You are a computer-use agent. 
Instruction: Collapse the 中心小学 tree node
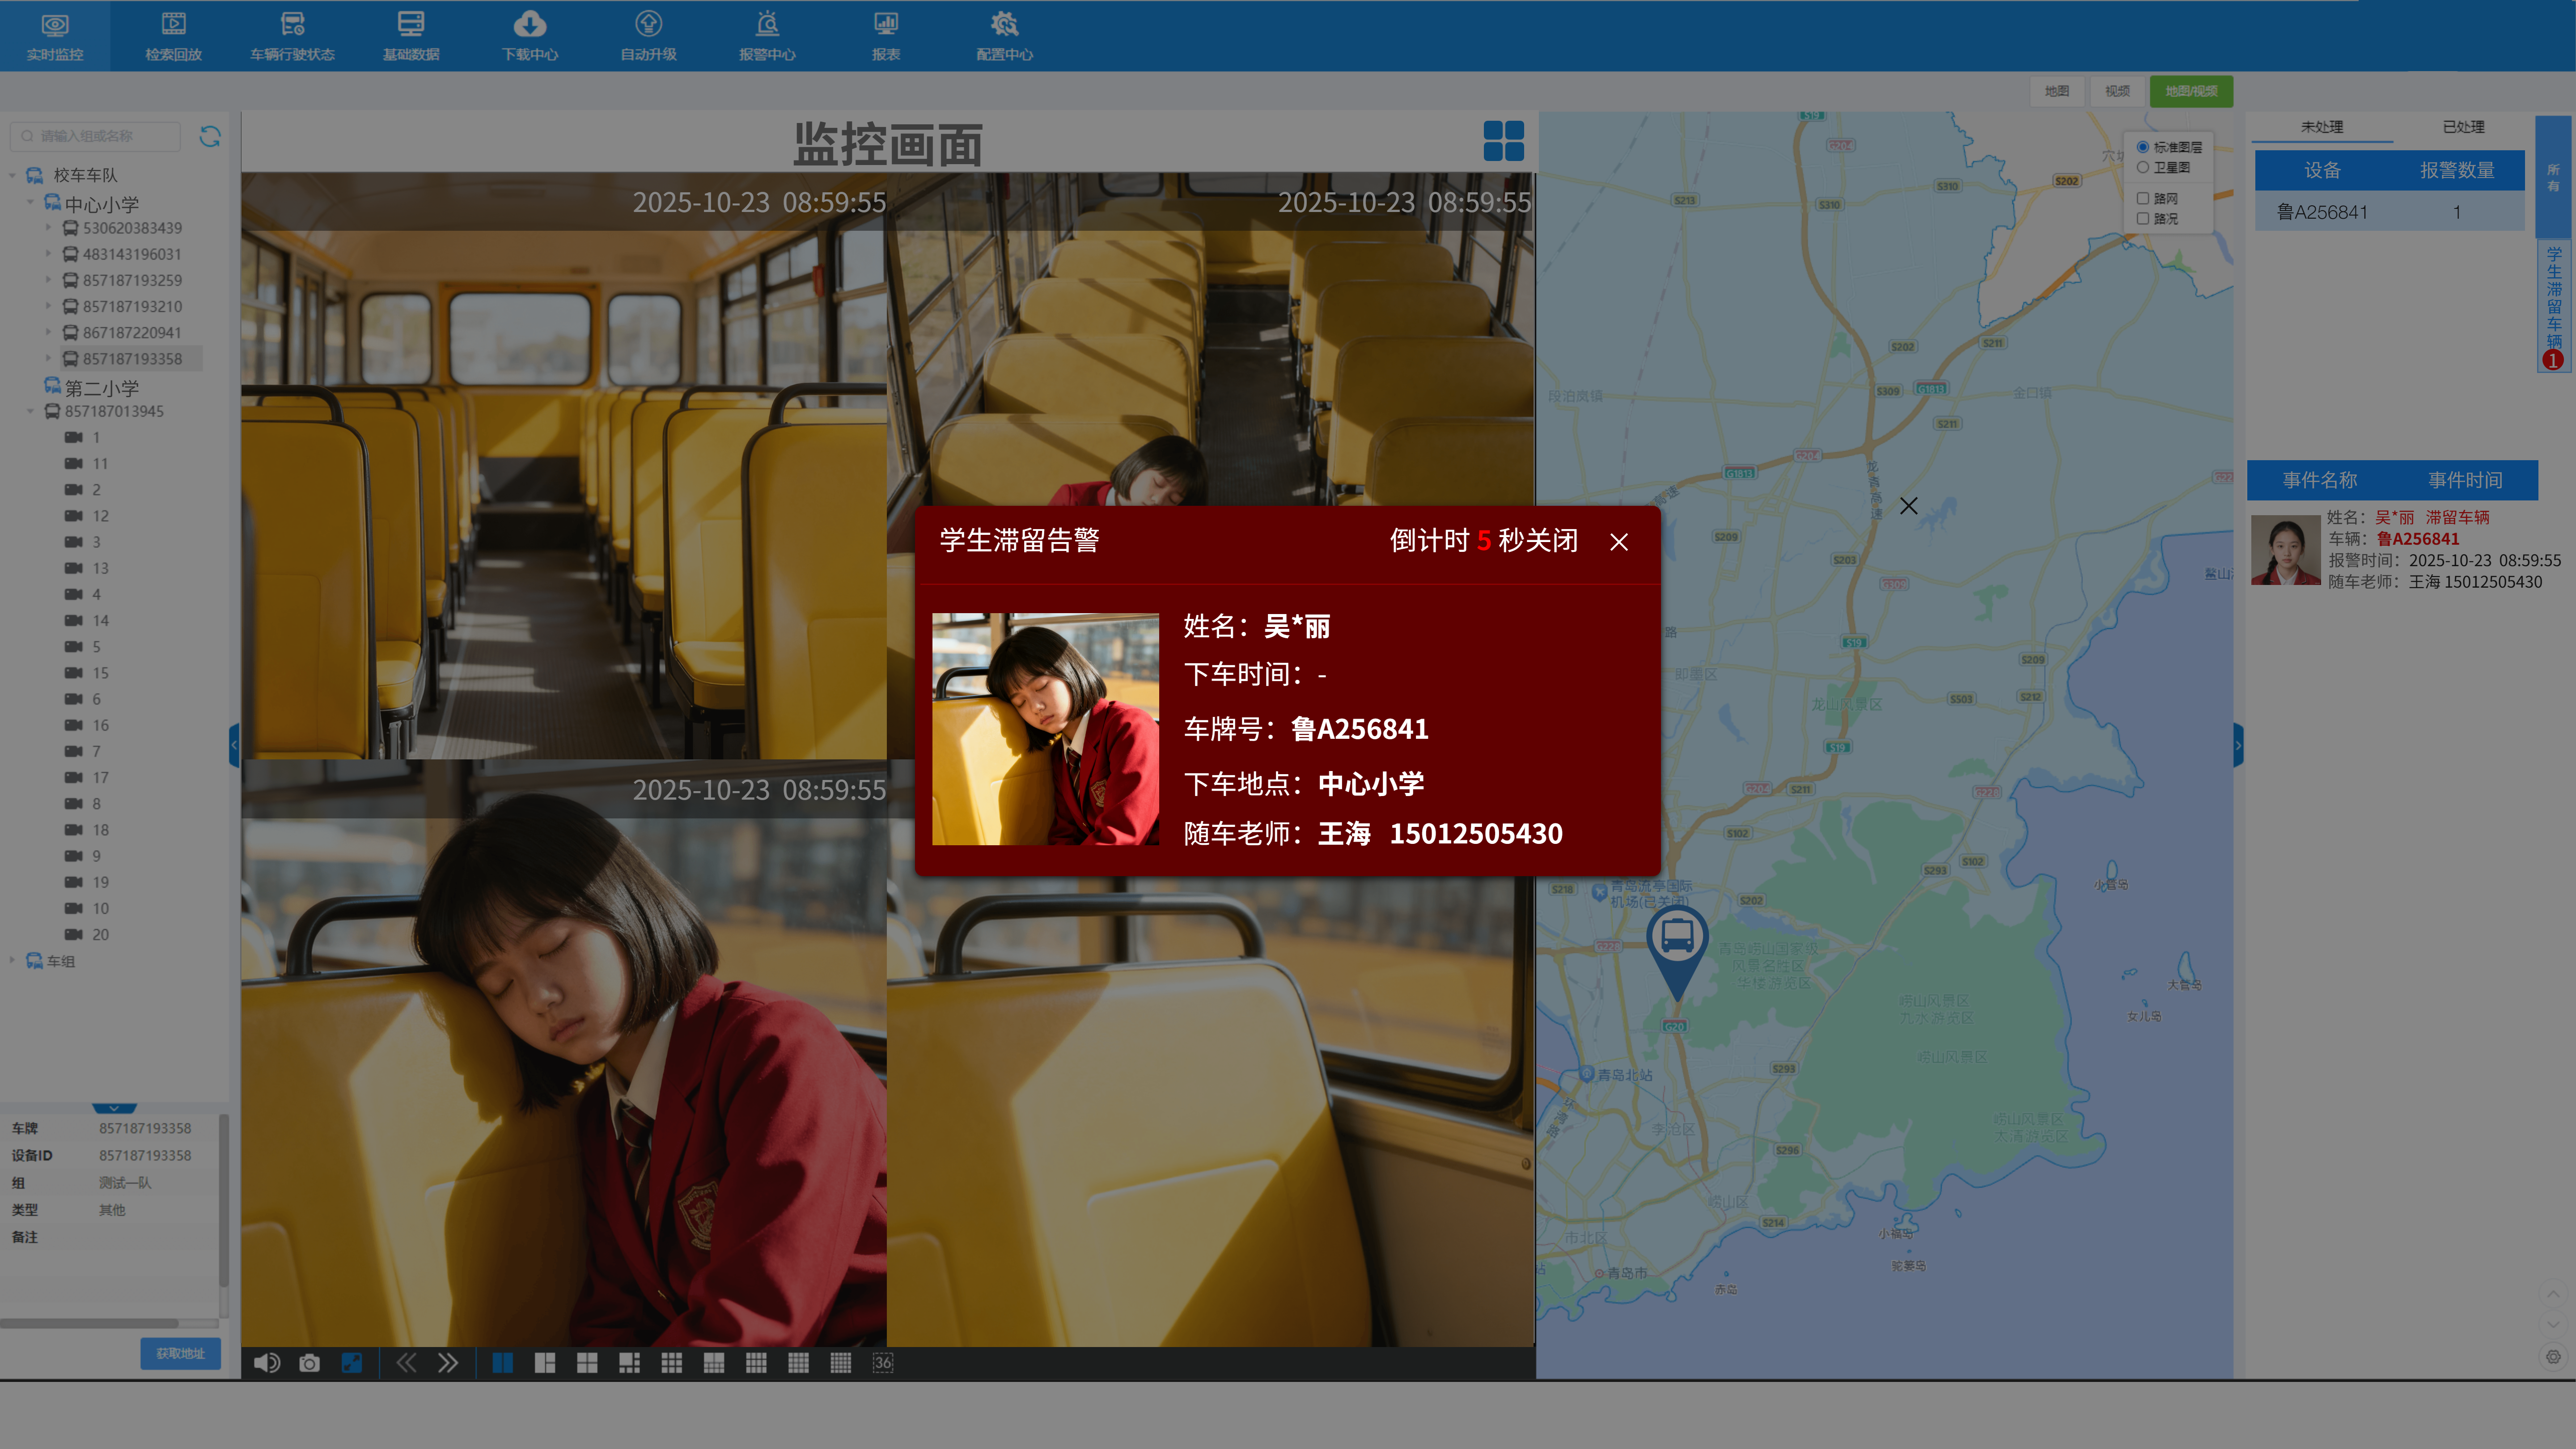pos(30,203)
